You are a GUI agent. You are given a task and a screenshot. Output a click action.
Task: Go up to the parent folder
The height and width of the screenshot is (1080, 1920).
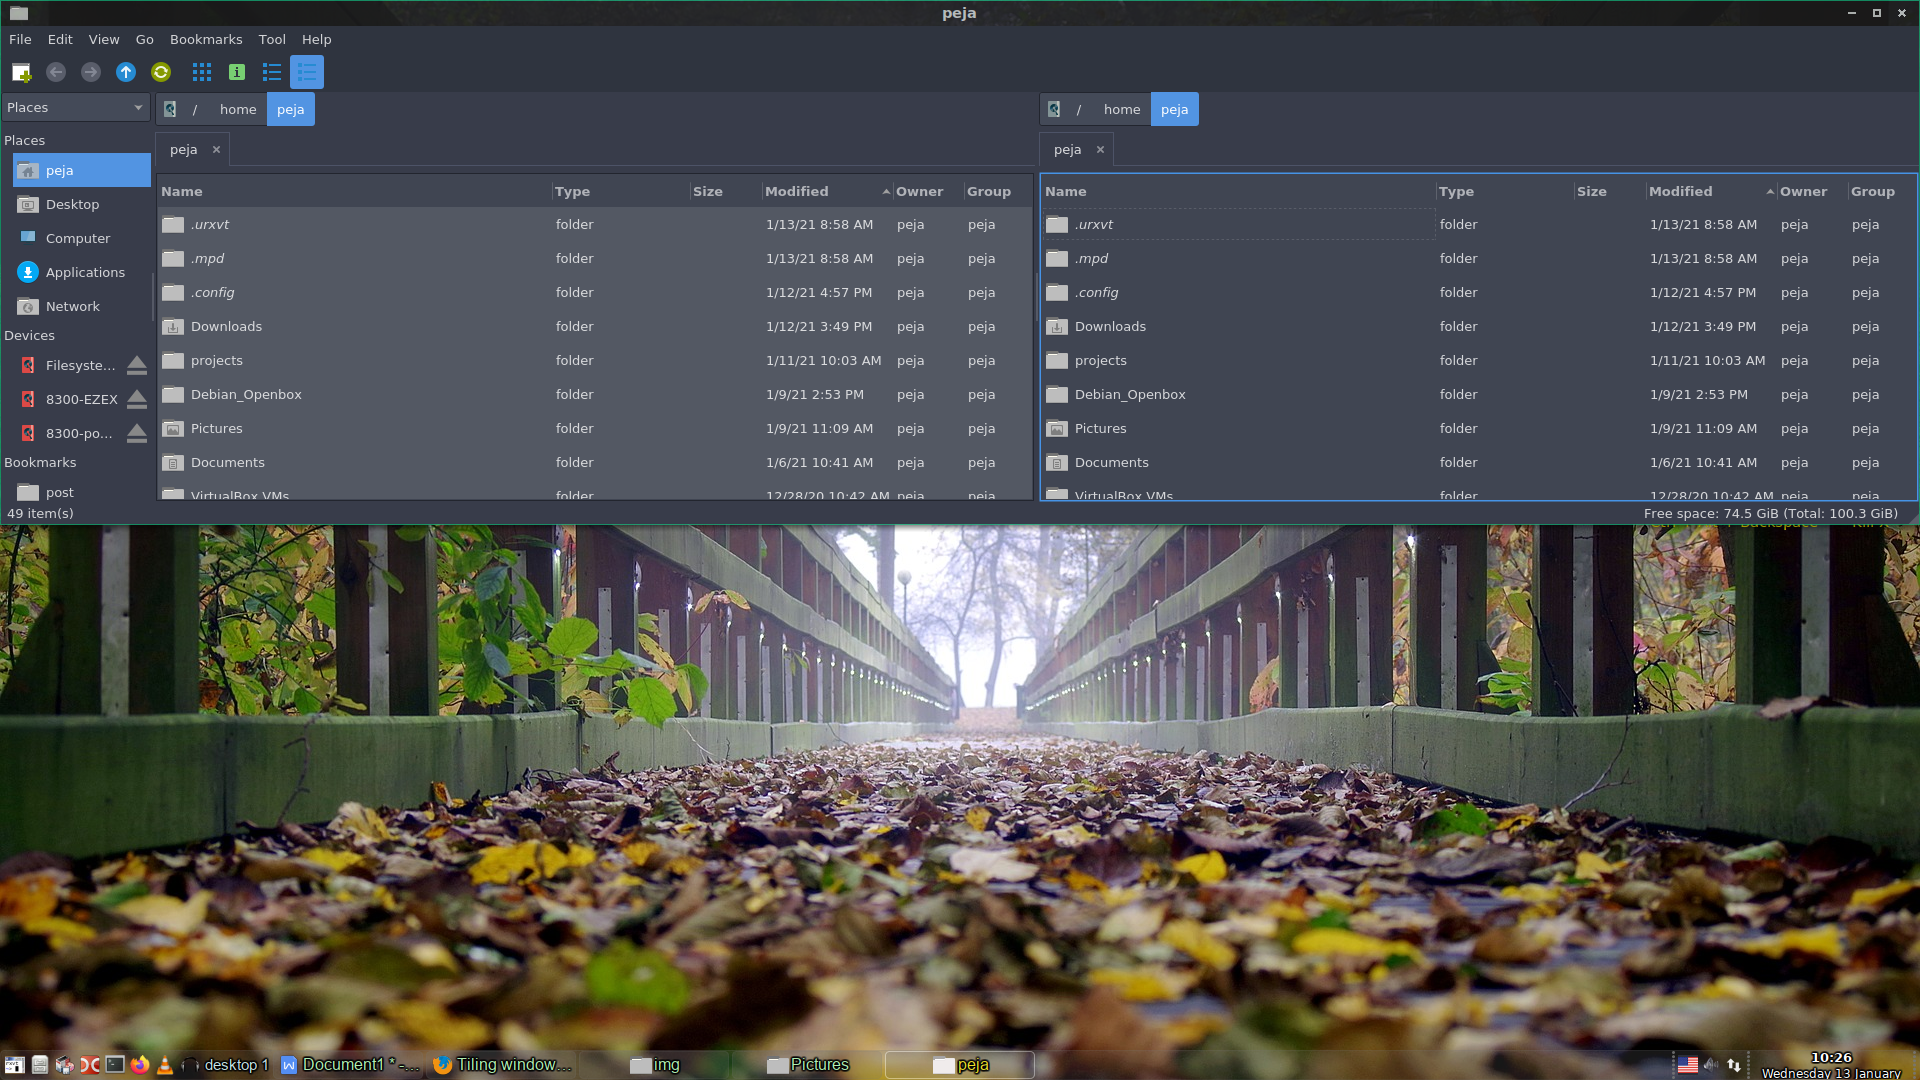126,72
